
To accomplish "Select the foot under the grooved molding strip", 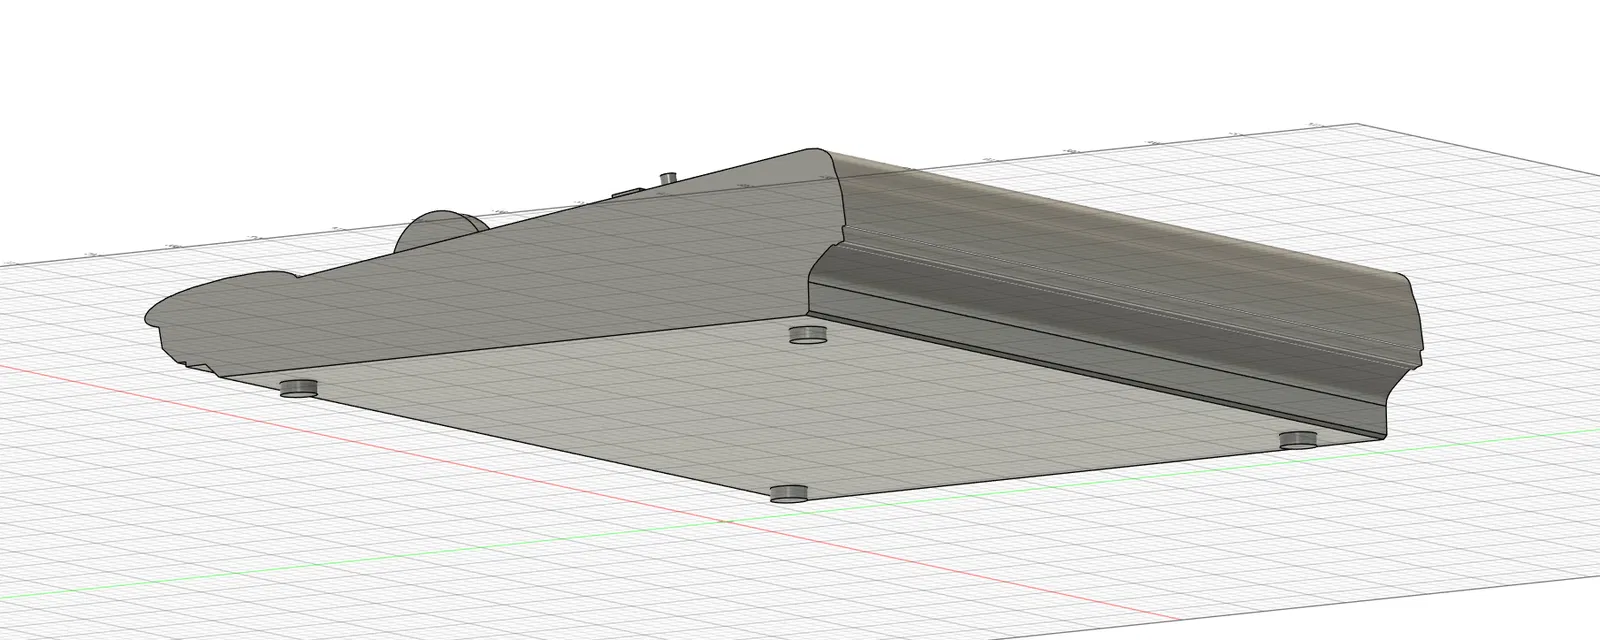I will click(x=807, y=334).
